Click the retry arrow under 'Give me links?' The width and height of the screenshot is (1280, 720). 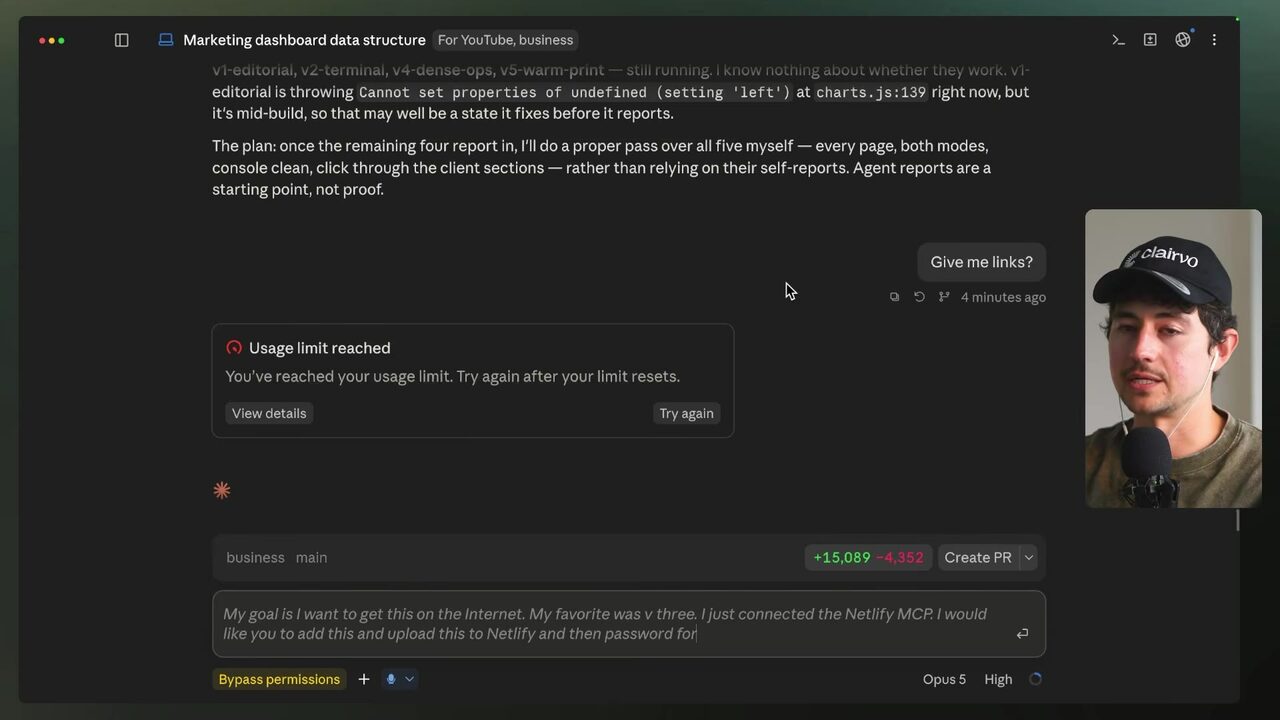click(919, 297)
